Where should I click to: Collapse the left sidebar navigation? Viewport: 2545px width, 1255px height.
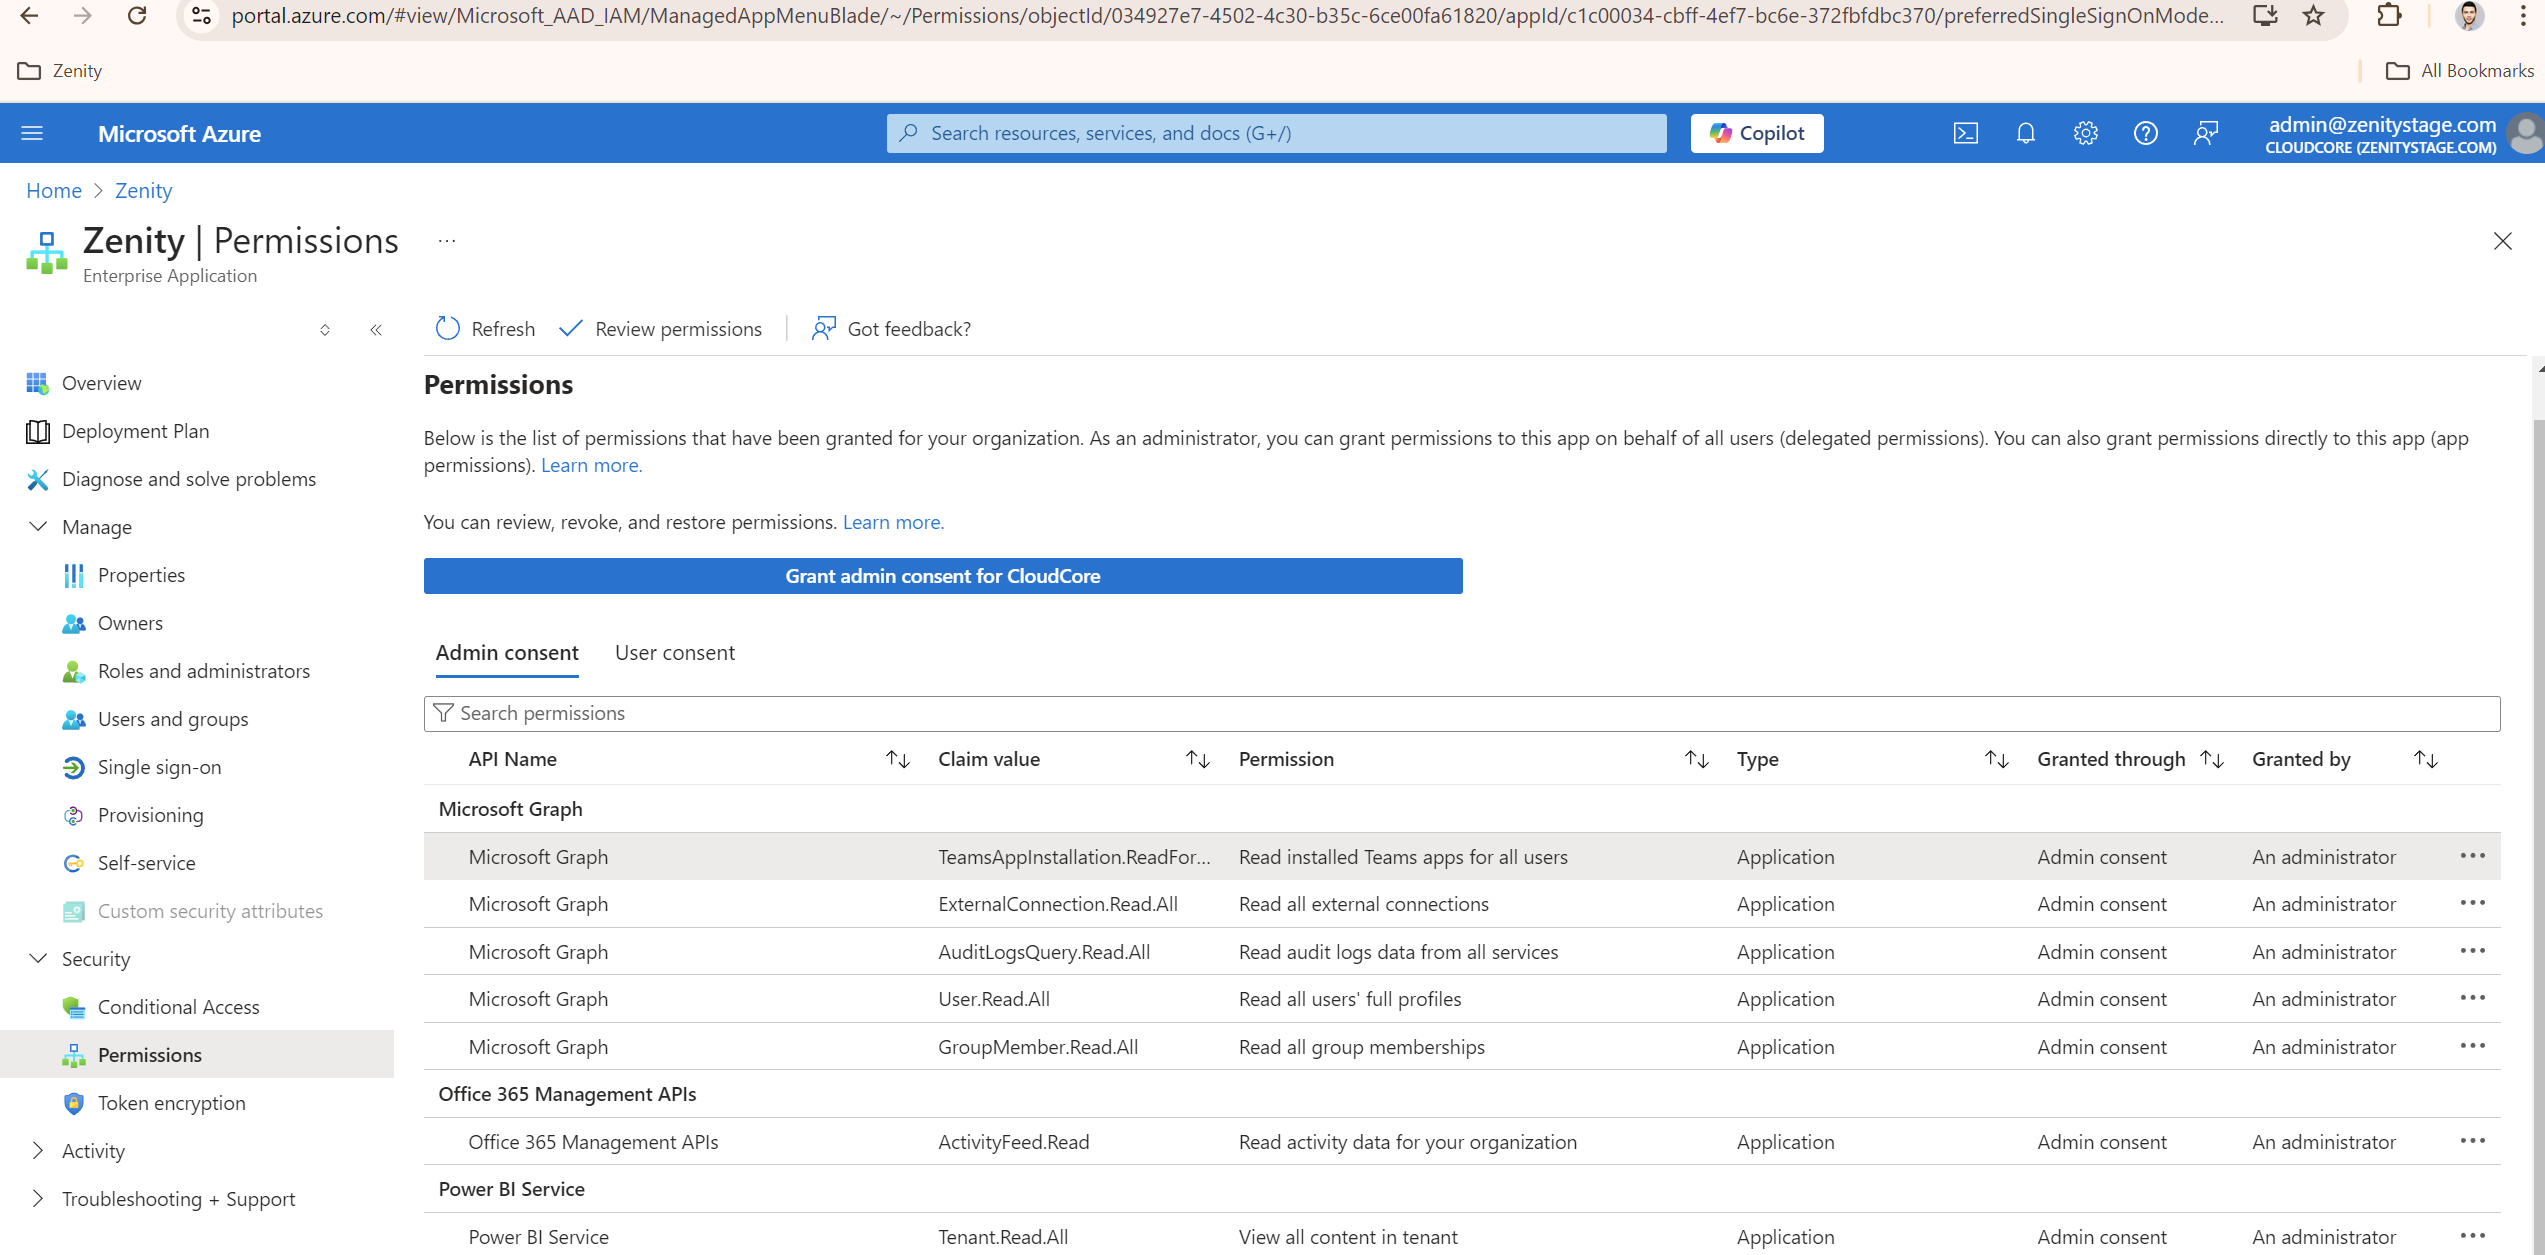tap(376, 330)
